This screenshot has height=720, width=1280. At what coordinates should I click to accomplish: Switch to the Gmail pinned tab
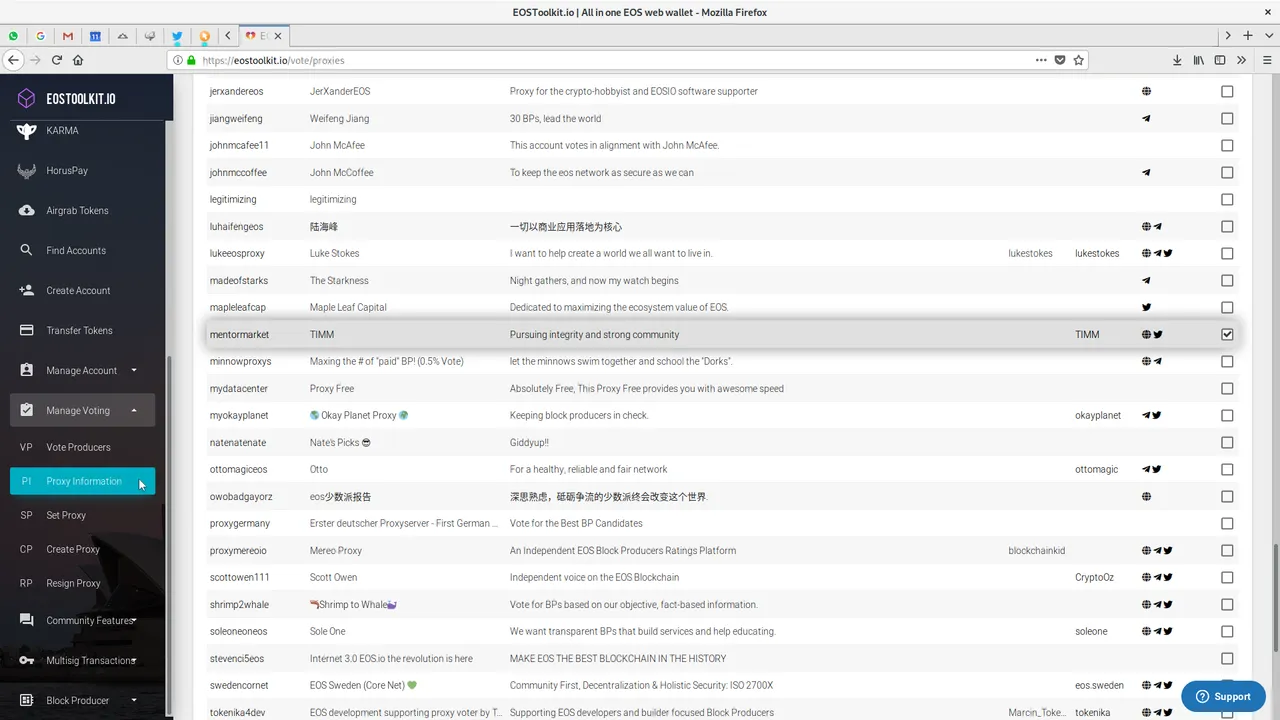point(68,35)
